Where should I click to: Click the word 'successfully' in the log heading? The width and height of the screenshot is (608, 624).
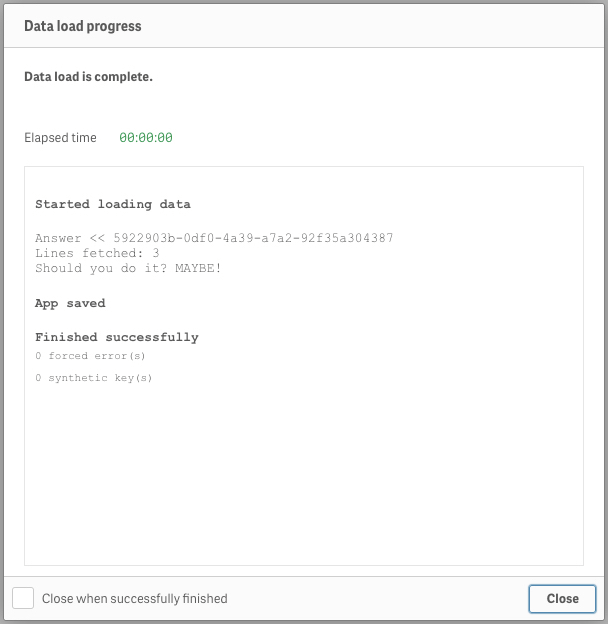(152, 338)
